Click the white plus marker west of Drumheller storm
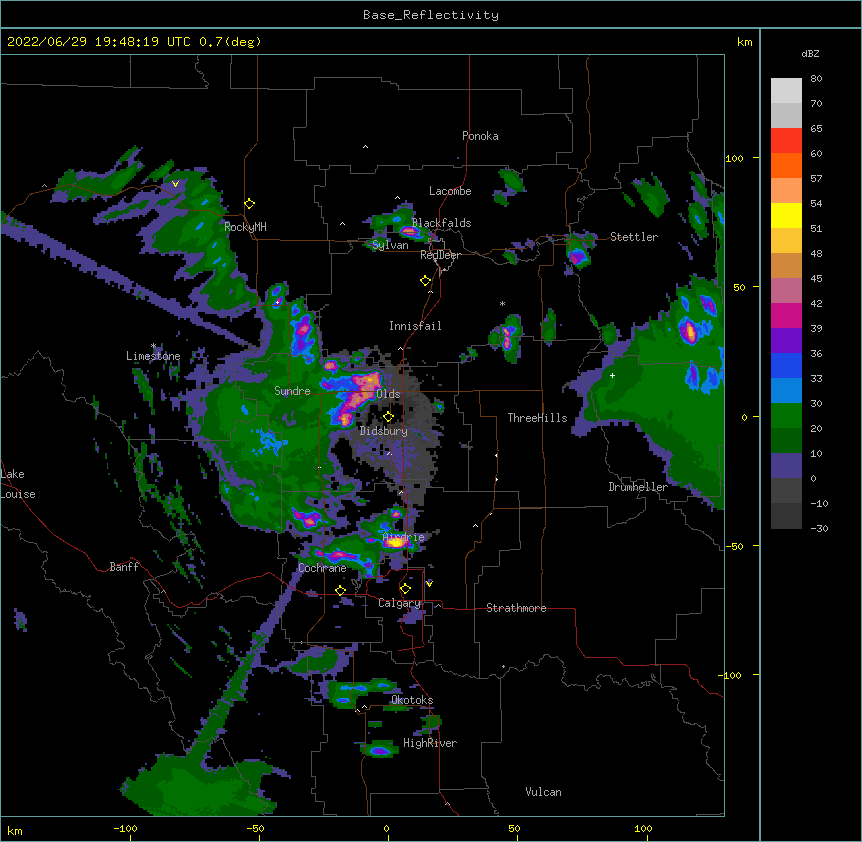862x842 pixels. point(612,376)
